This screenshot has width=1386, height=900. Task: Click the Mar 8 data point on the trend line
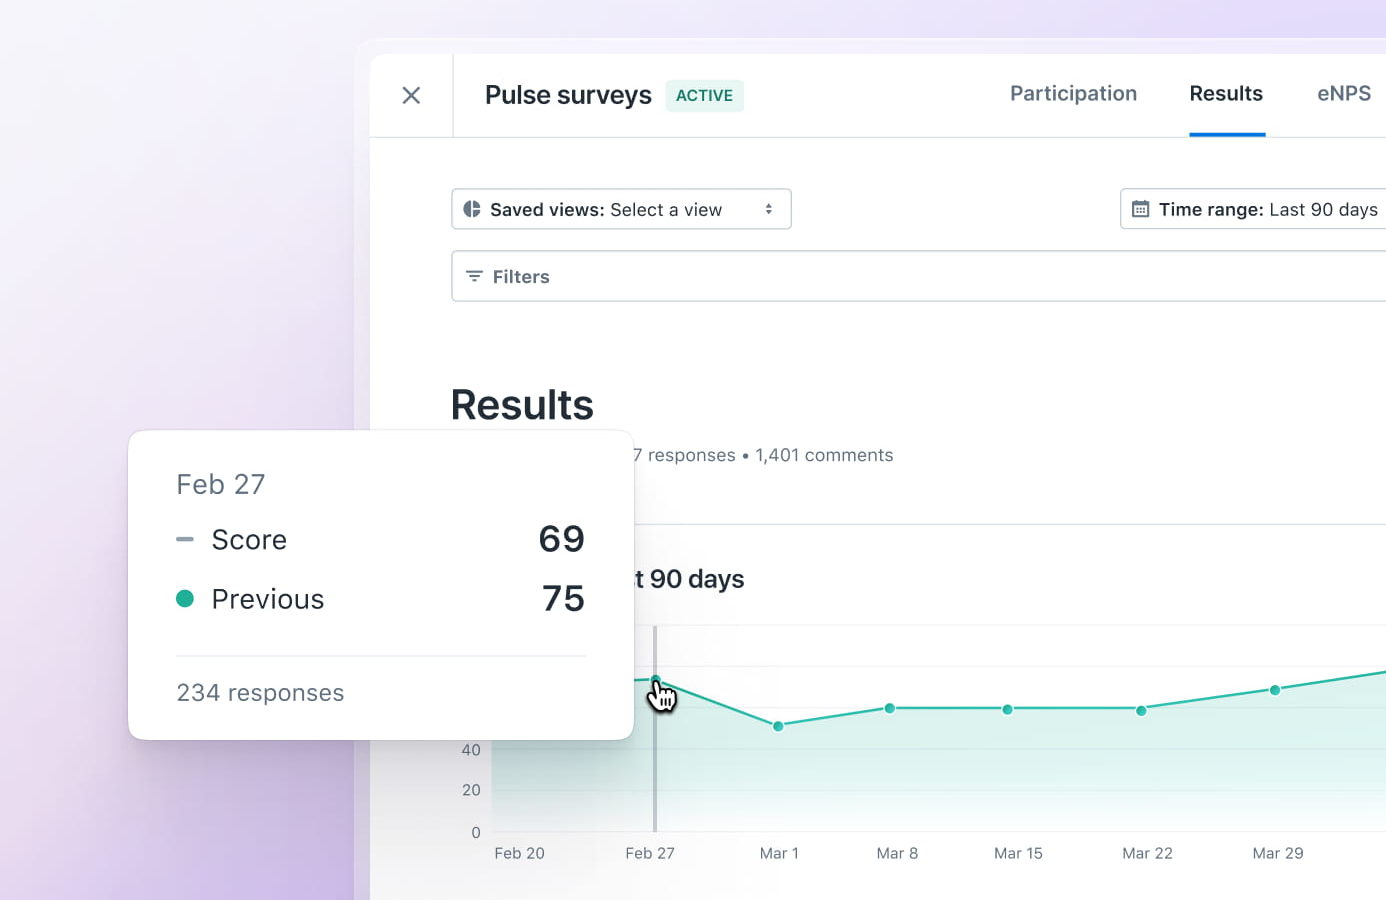(890, 708)
